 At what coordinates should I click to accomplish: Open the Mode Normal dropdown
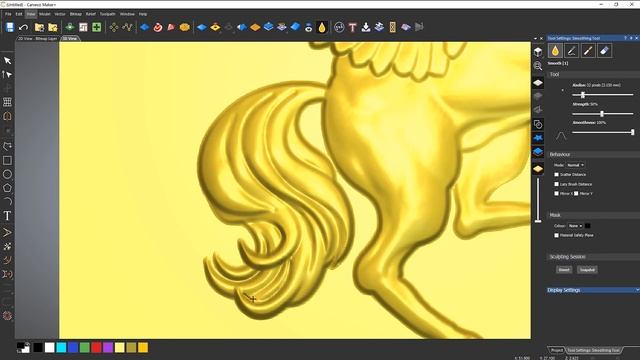coord(575,165)
